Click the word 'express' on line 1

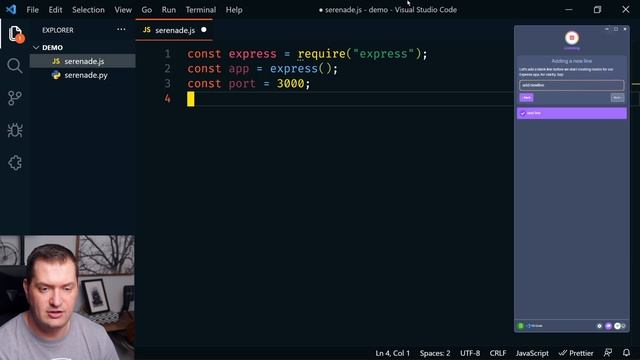252,54
